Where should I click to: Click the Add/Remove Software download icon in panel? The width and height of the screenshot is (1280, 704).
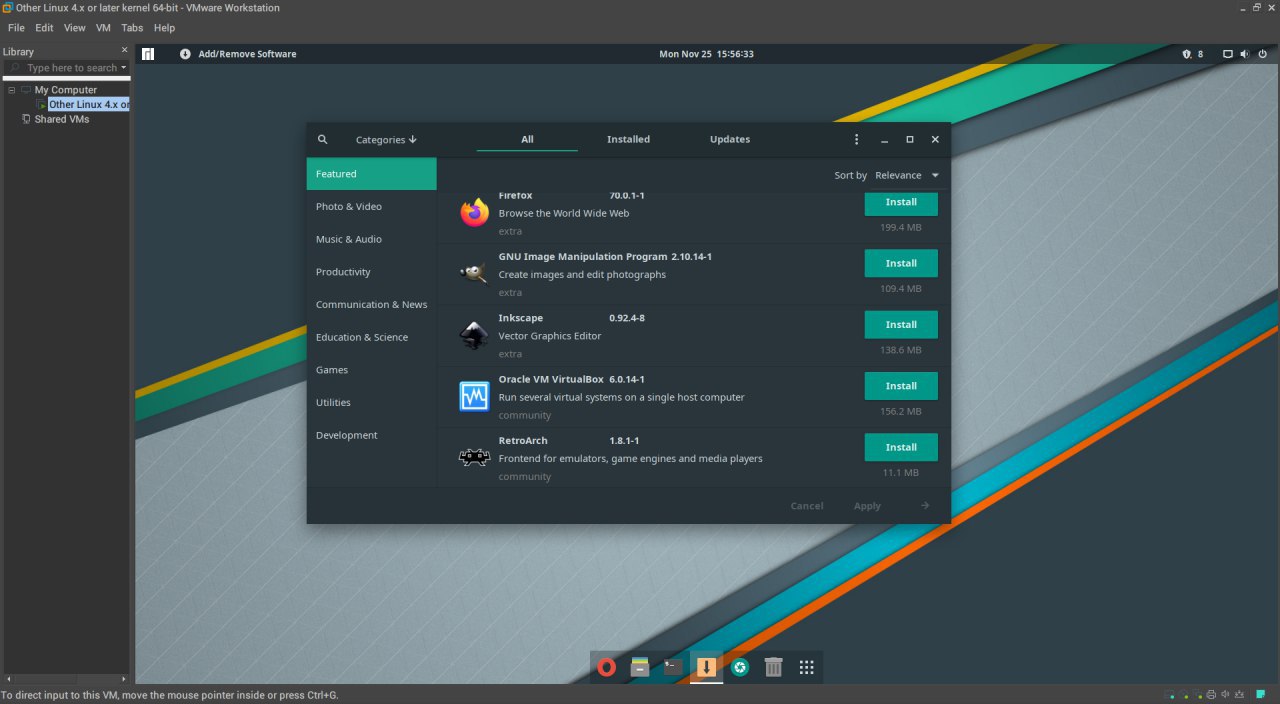tap(185, 54)
